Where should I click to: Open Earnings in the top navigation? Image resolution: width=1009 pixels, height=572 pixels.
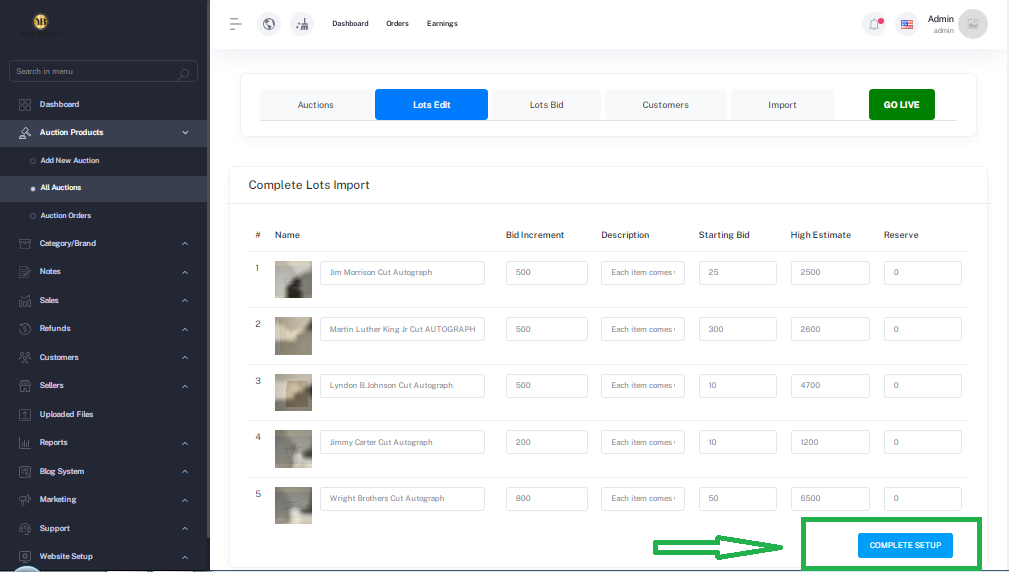(442, 24)
